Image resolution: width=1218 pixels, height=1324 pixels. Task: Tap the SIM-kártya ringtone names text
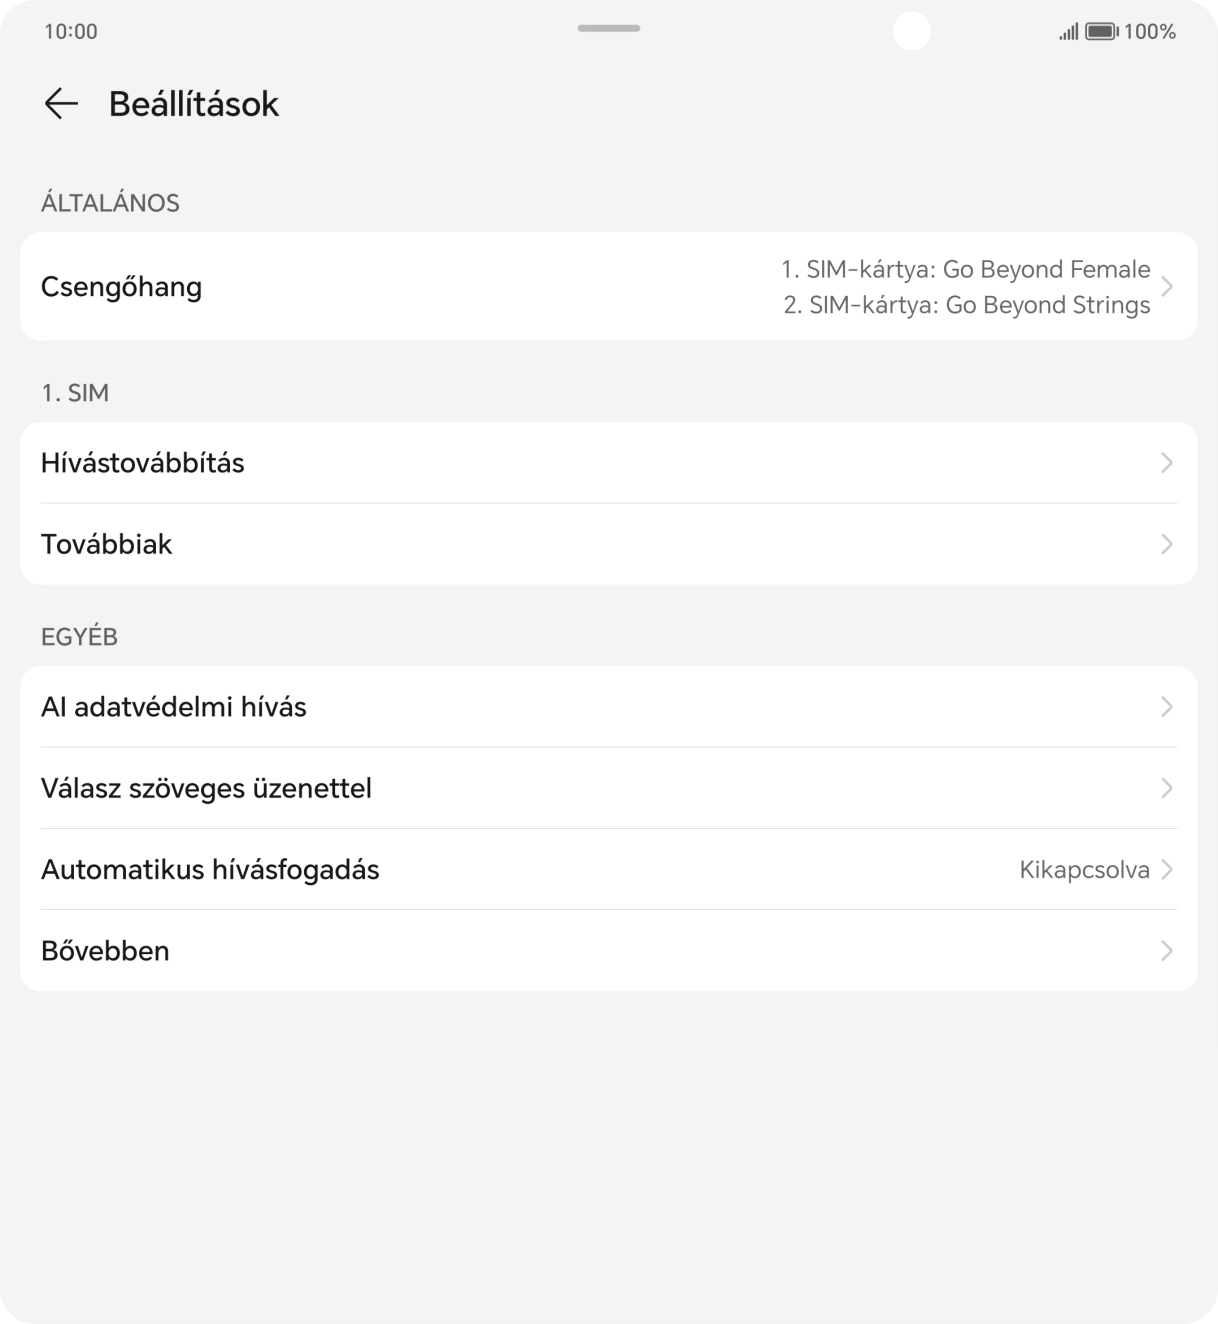pyautogui.click(x=965, y=287)
